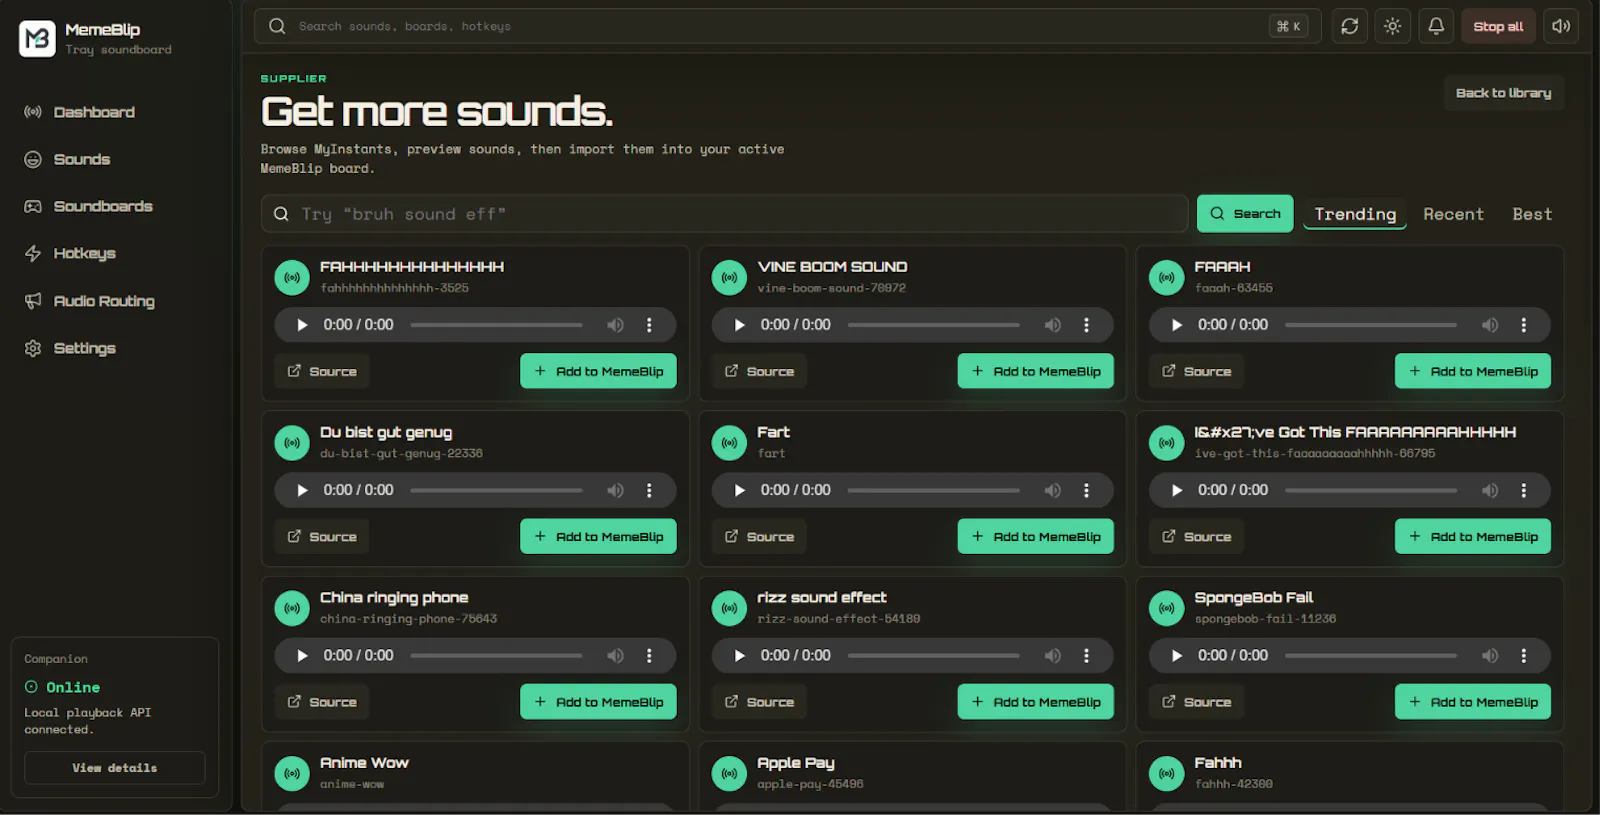
Task: Play the FAHHHHHHHHHHHHHH sound preview
Action: coord(302,325)
